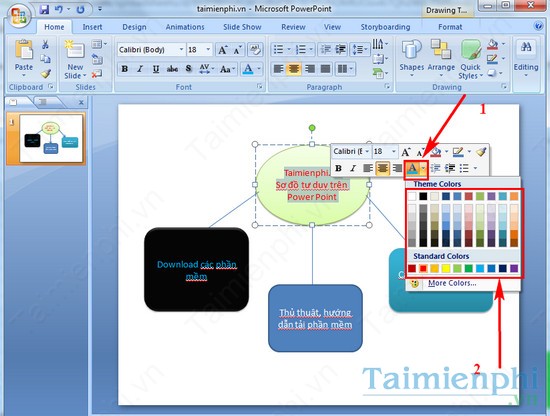This screenshot has width=550, height=416.
Task: Pick standard yellow color swatch
Action: click(x=446, y=268)
